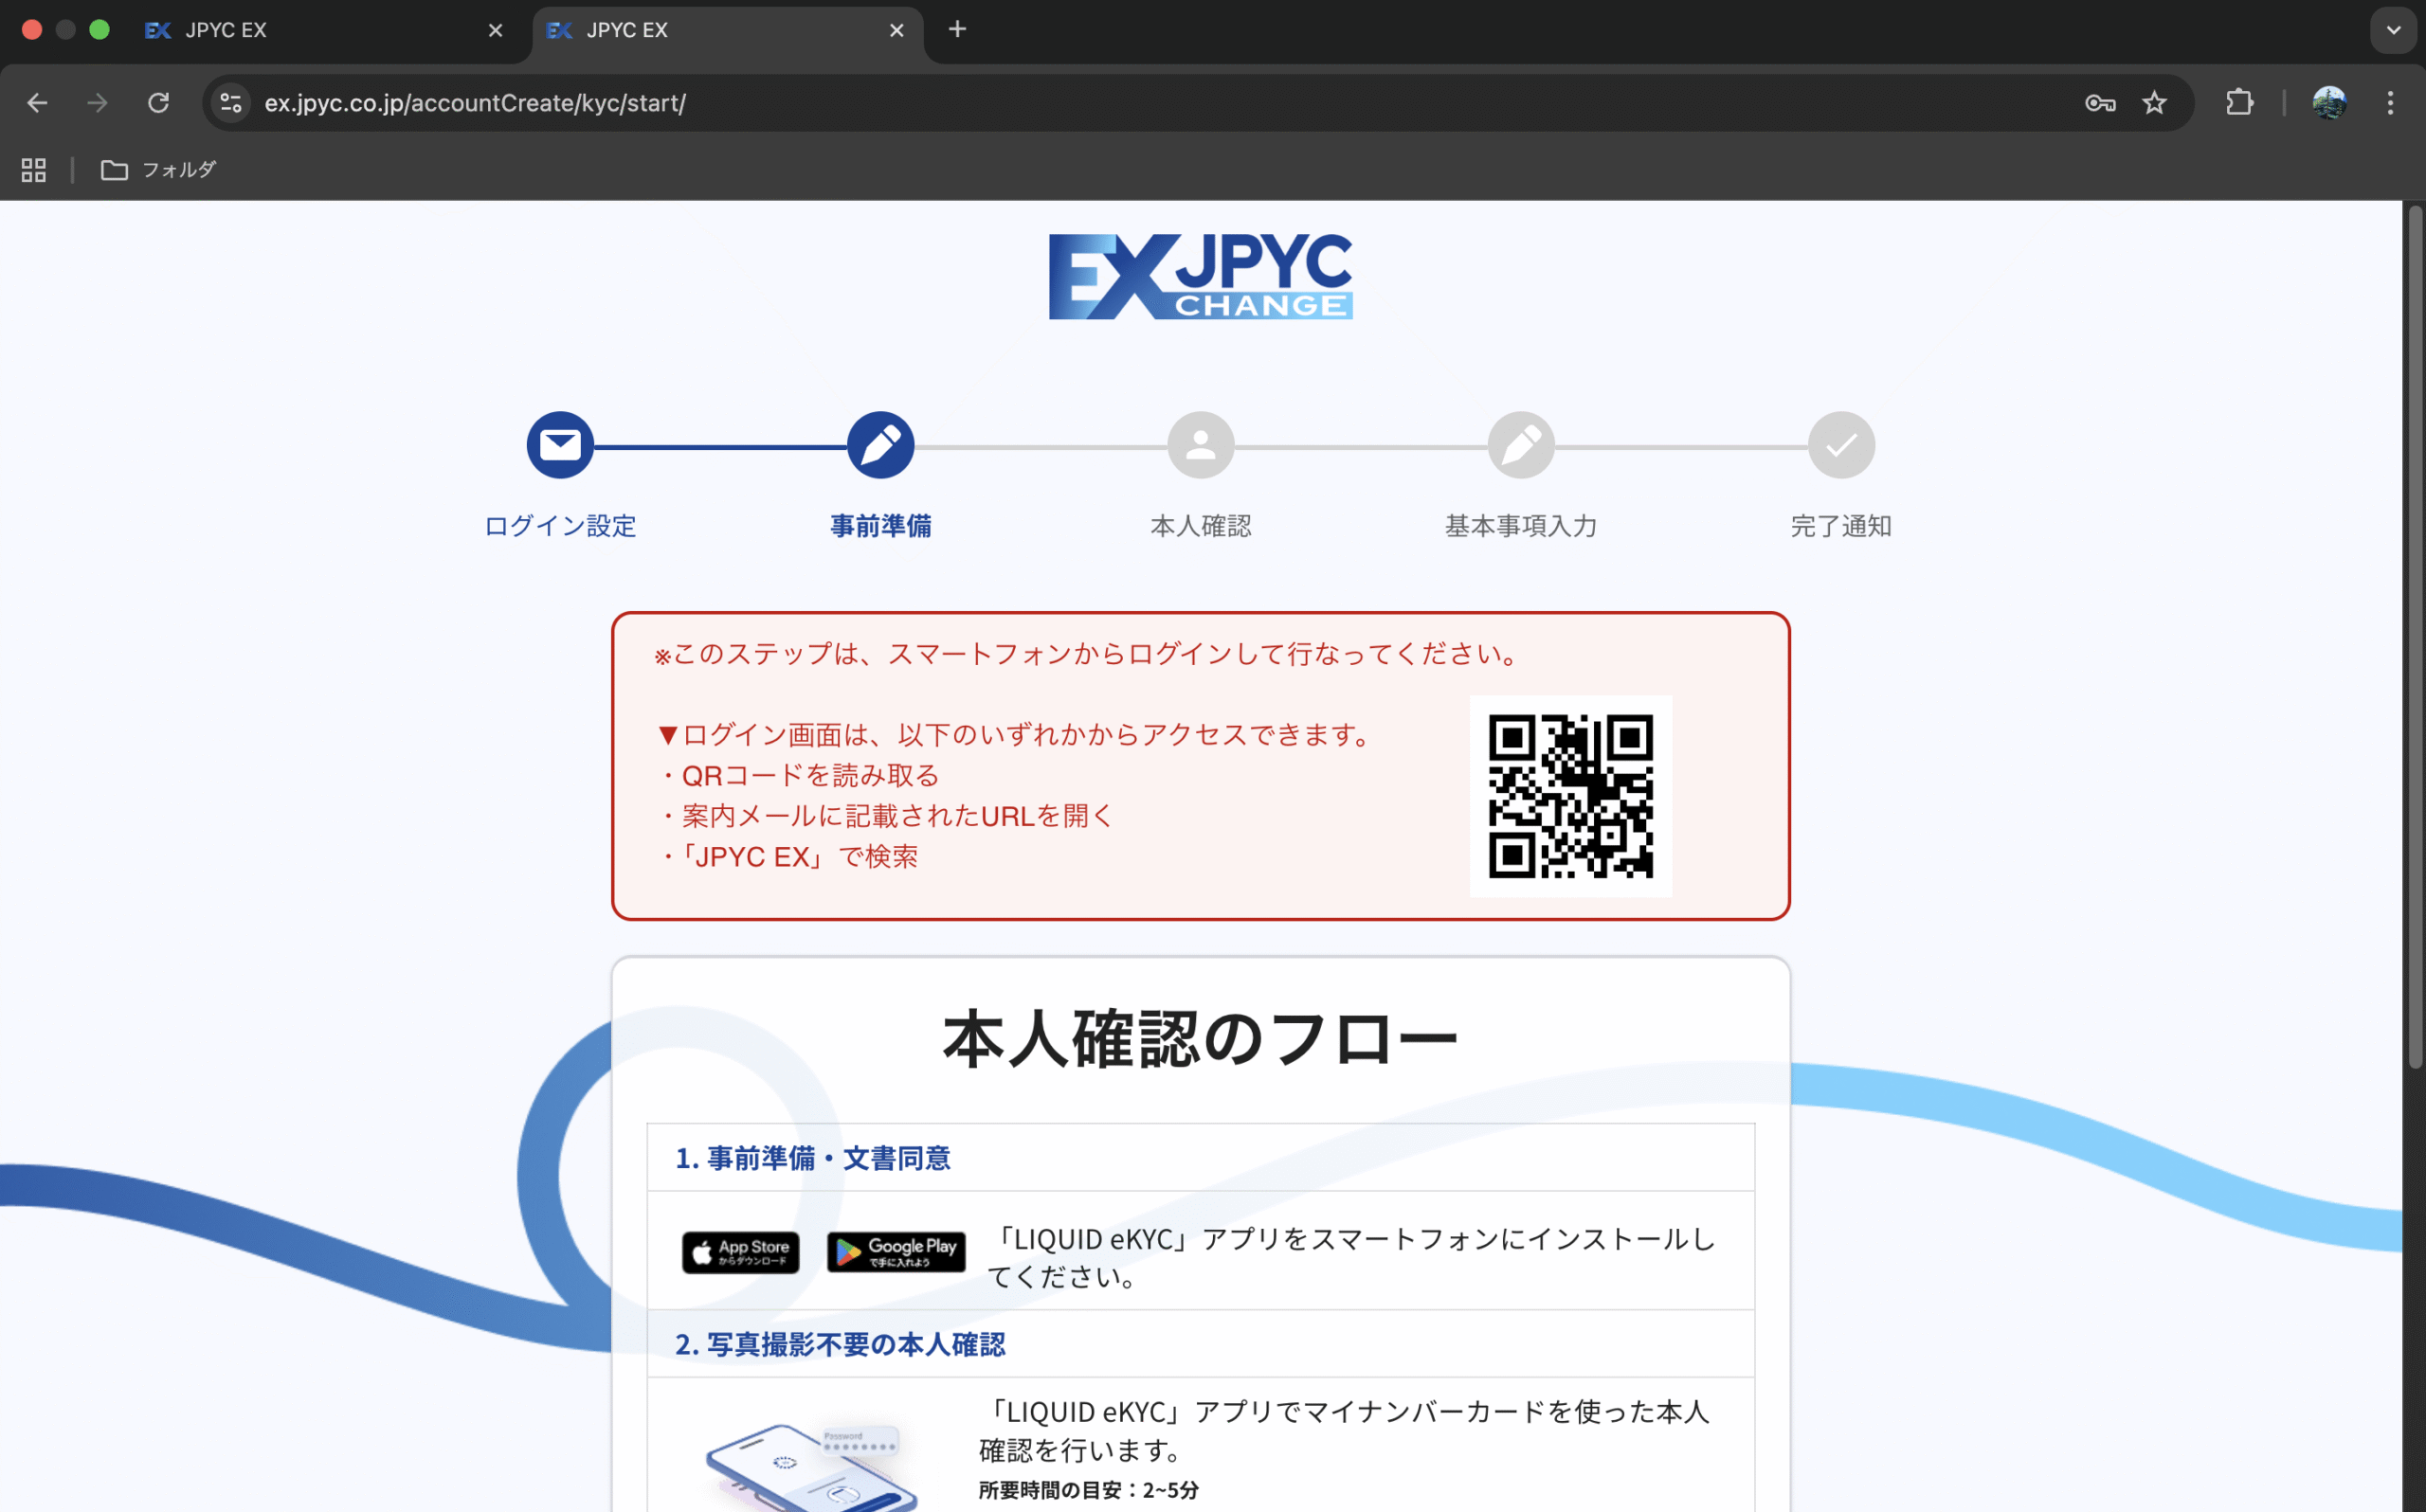This screenshot has height=1512, width=2426.
Task: Click the JPYC EX CHANGE logo
Action: (x=1200, y=277)
